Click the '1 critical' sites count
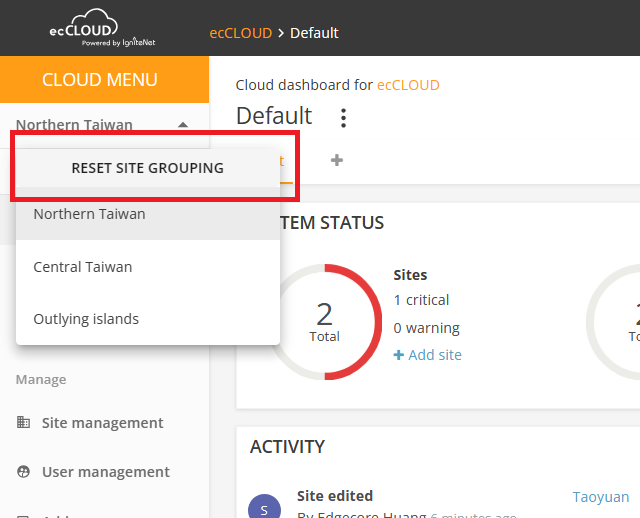640x518 pixels. click(421, 300)
